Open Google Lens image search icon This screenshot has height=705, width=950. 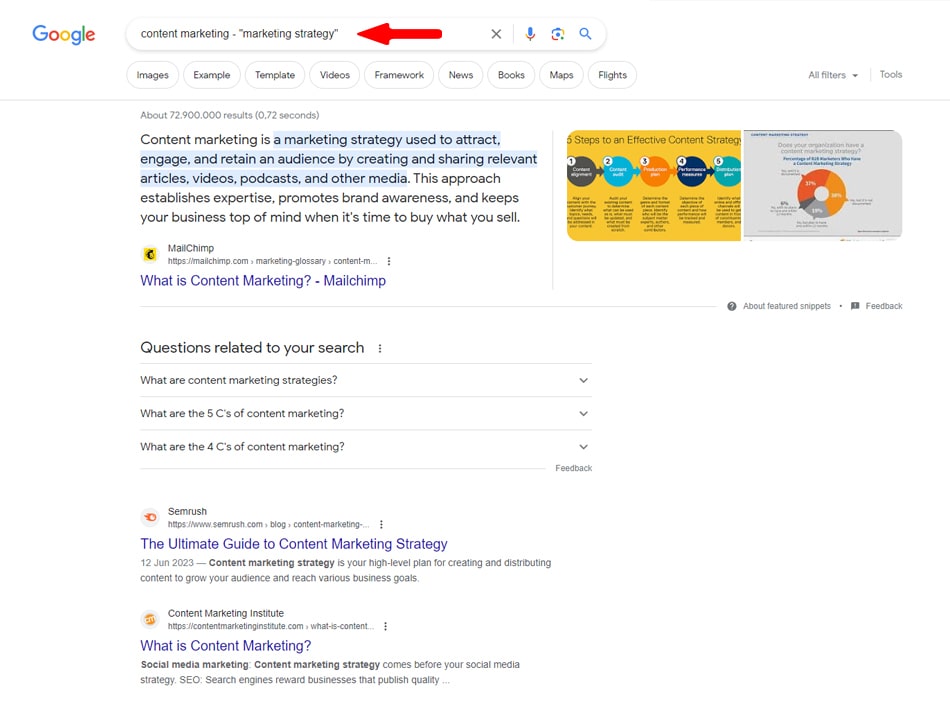point(557,34)
